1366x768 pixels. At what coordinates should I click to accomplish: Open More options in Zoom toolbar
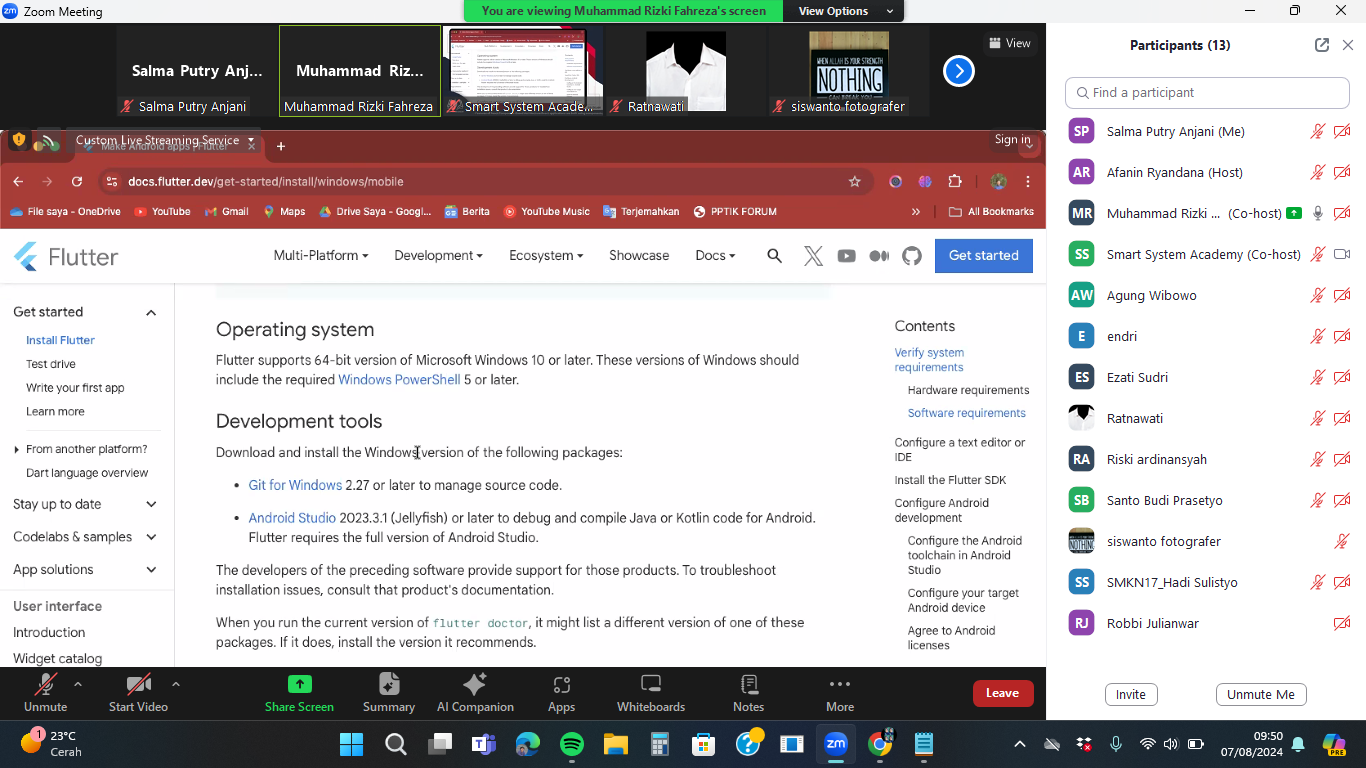[840, 693]
